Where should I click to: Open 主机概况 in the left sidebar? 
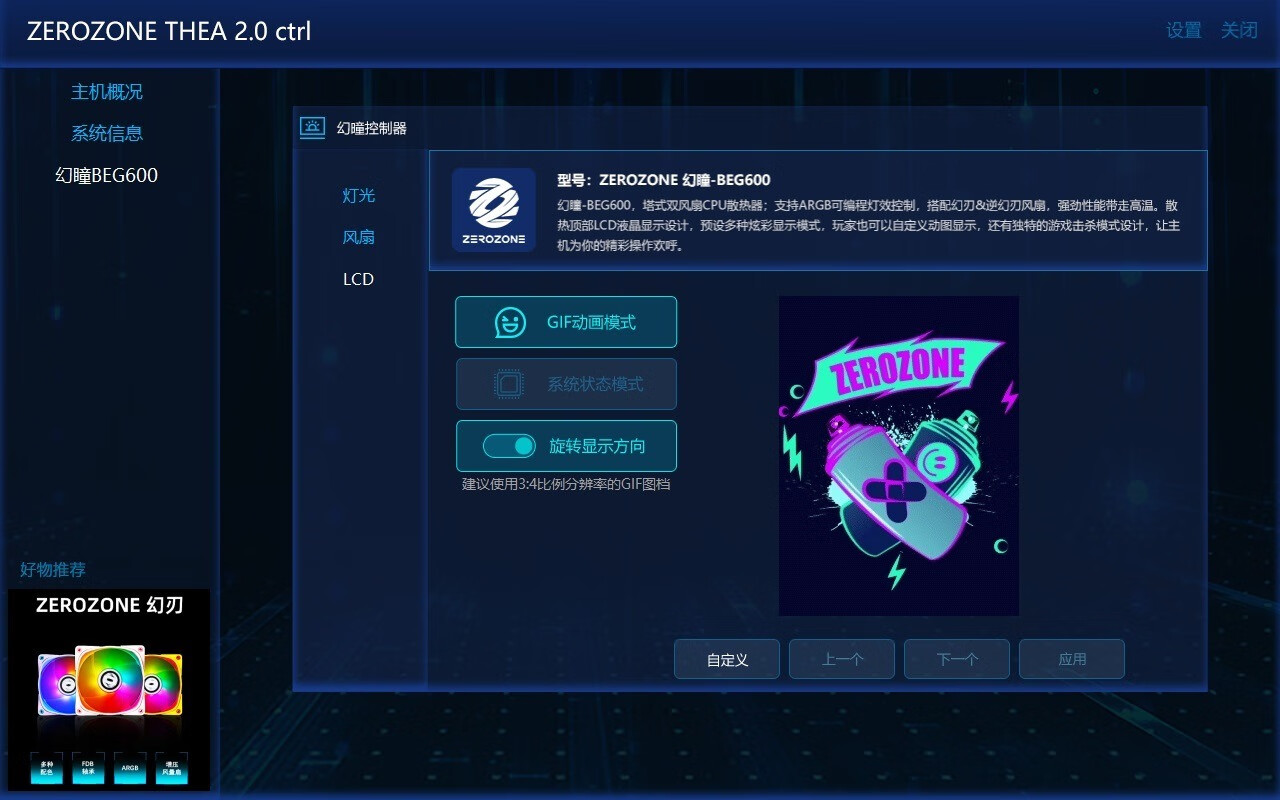107,92
